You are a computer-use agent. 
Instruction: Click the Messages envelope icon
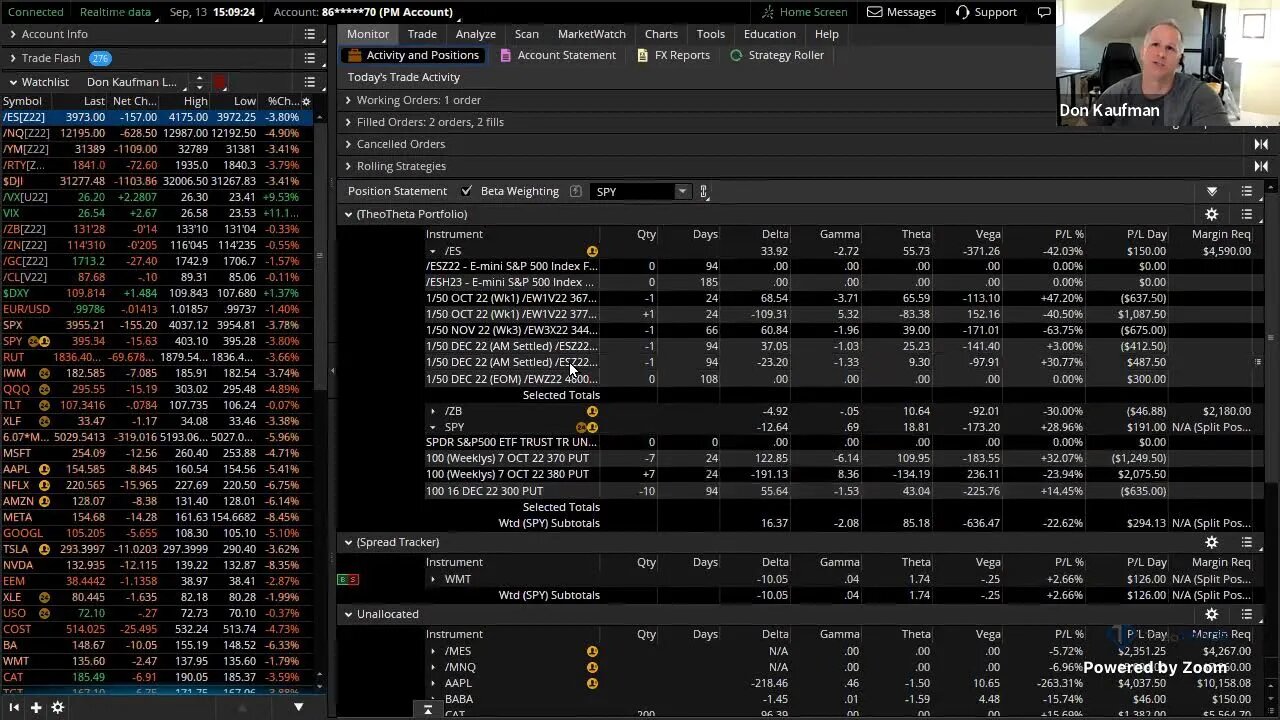click(x=875, y=12)
